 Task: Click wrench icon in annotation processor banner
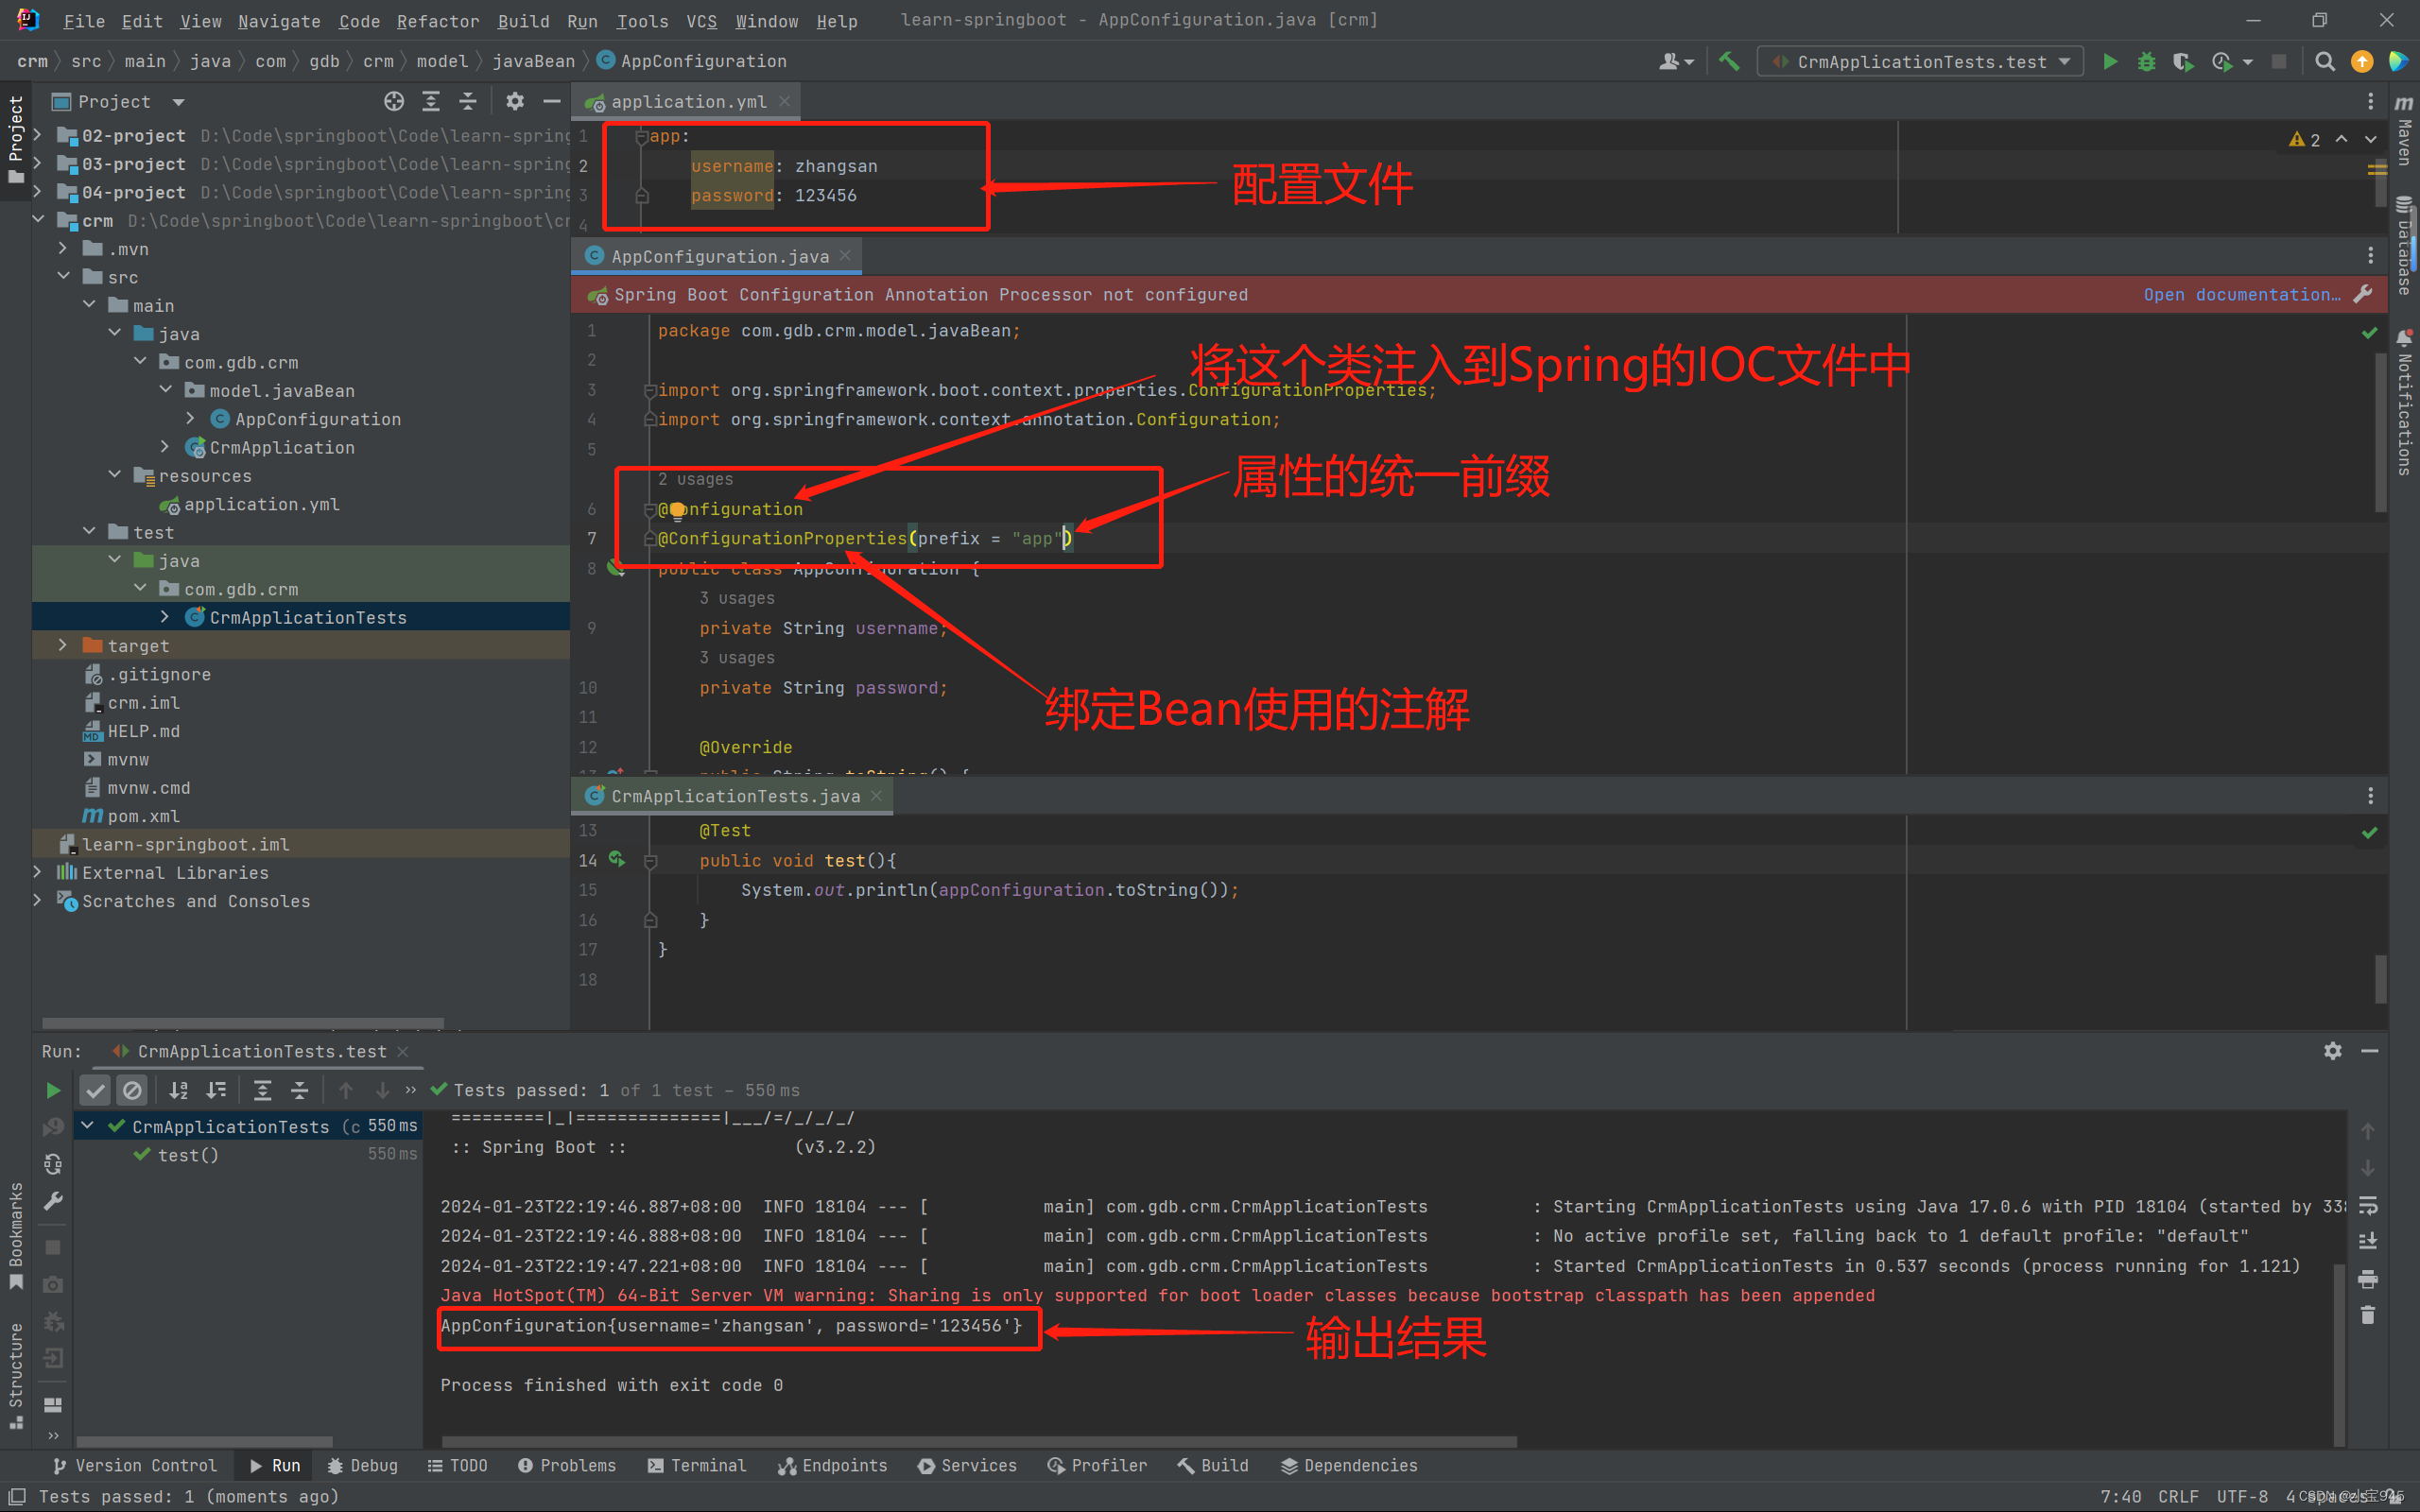[x=2364, y=294]
